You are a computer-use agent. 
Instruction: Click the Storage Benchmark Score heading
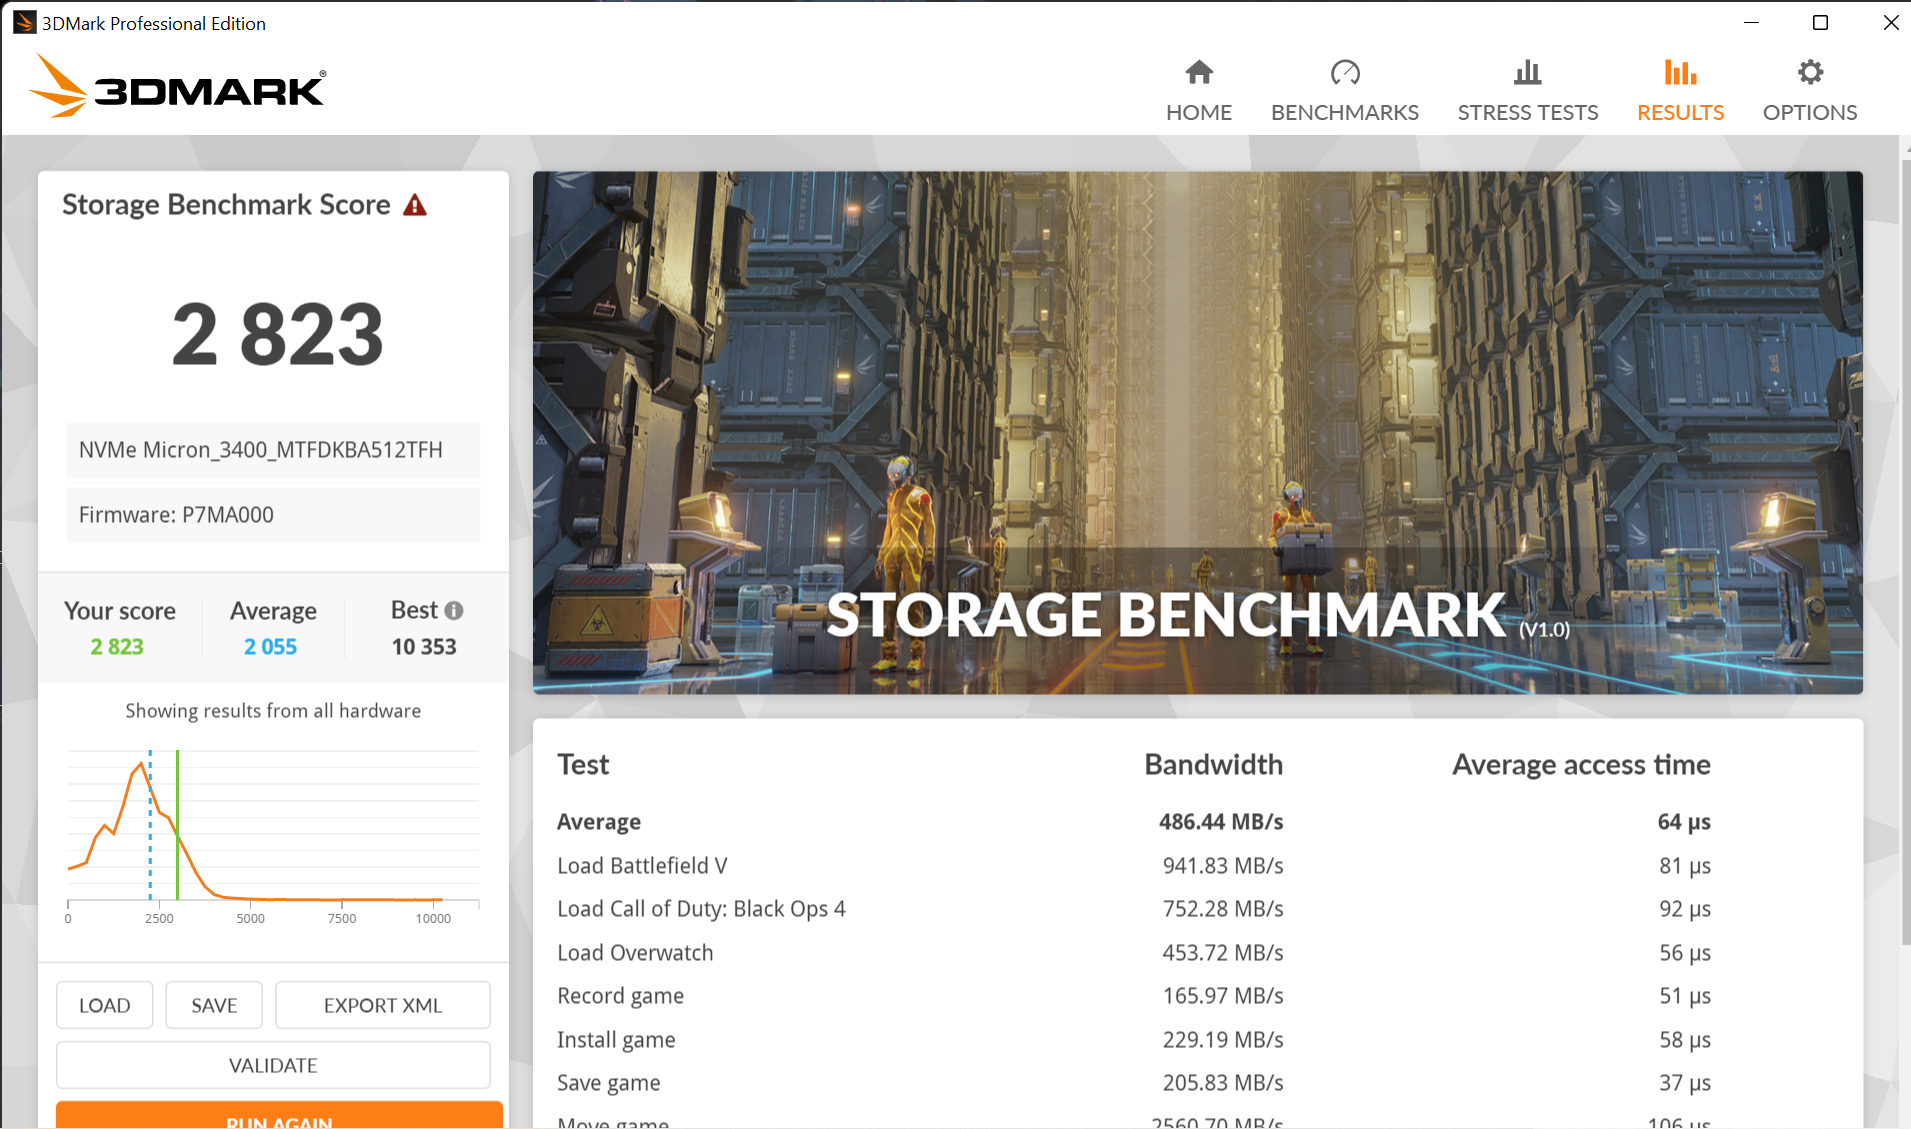click(226, 205)
